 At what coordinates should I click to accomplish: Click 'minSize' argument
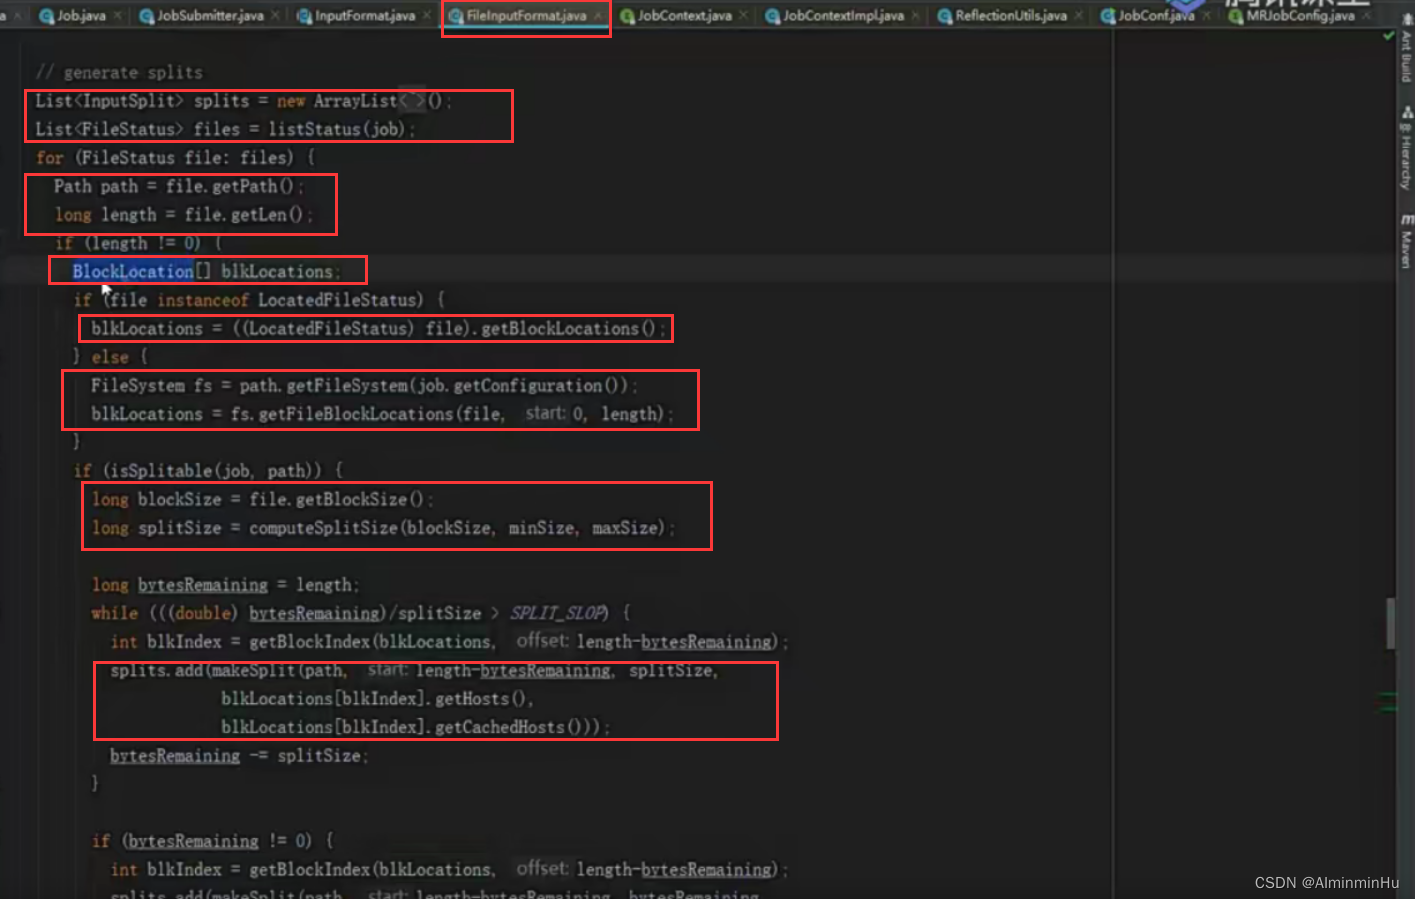(541, 527)
